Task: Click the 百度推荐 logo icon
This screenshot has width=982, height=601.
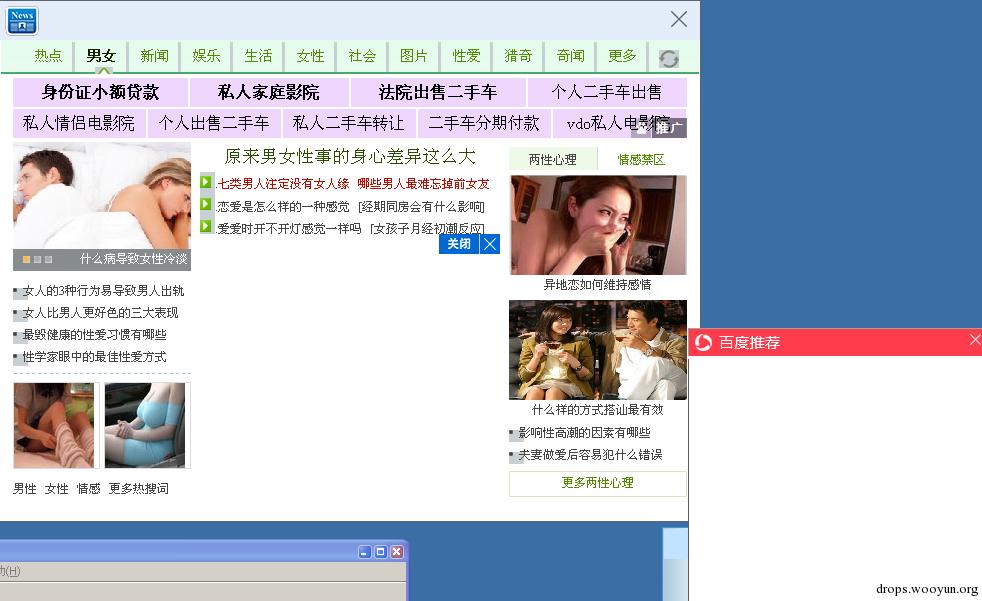Action: [704, 343]
